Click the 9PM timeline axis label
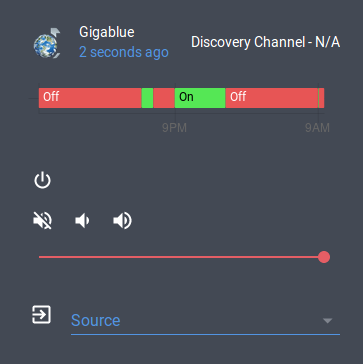Screen dimensions: 363x364 (174, 128)
